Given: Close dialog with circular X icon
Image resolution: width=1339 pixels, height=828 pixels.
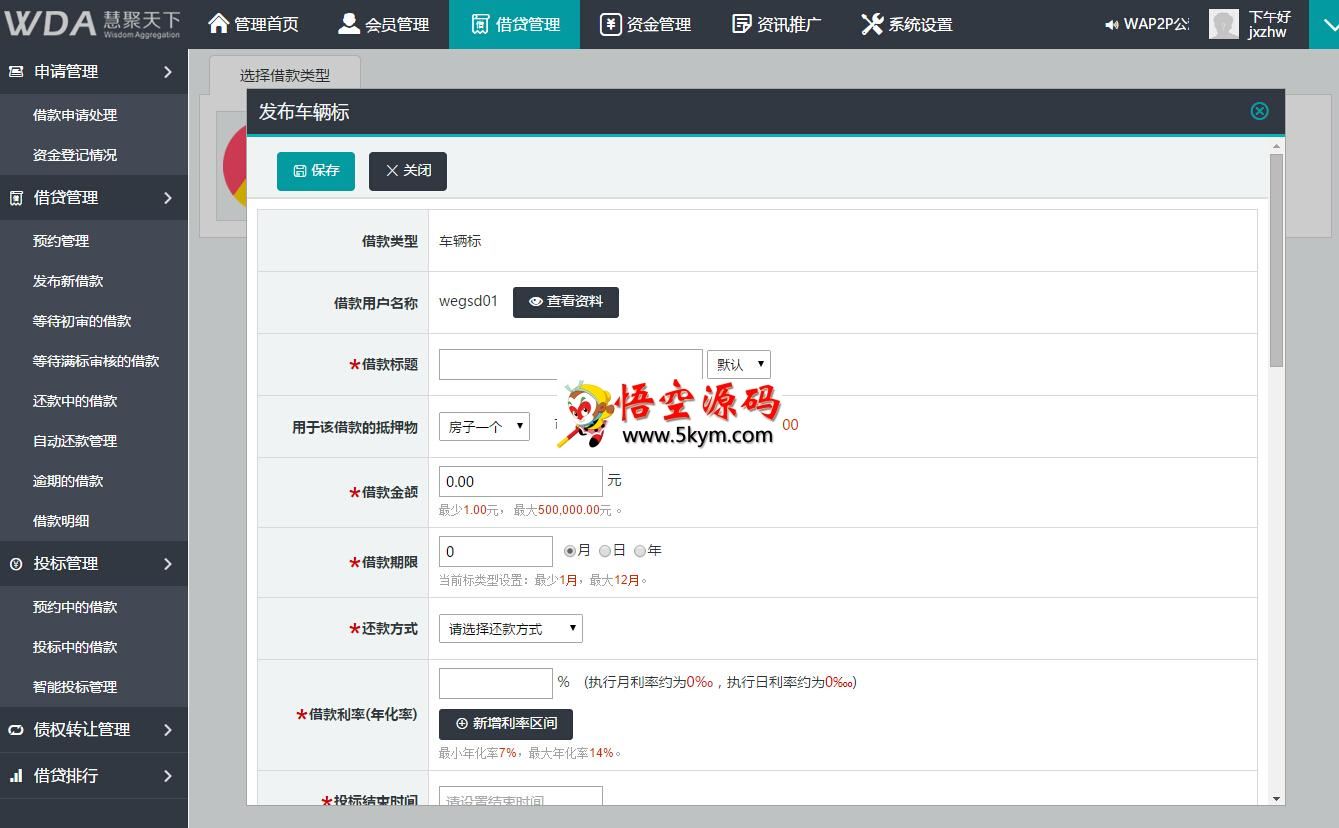Looking at the screenshot, I should click(x=1260, y=111).
